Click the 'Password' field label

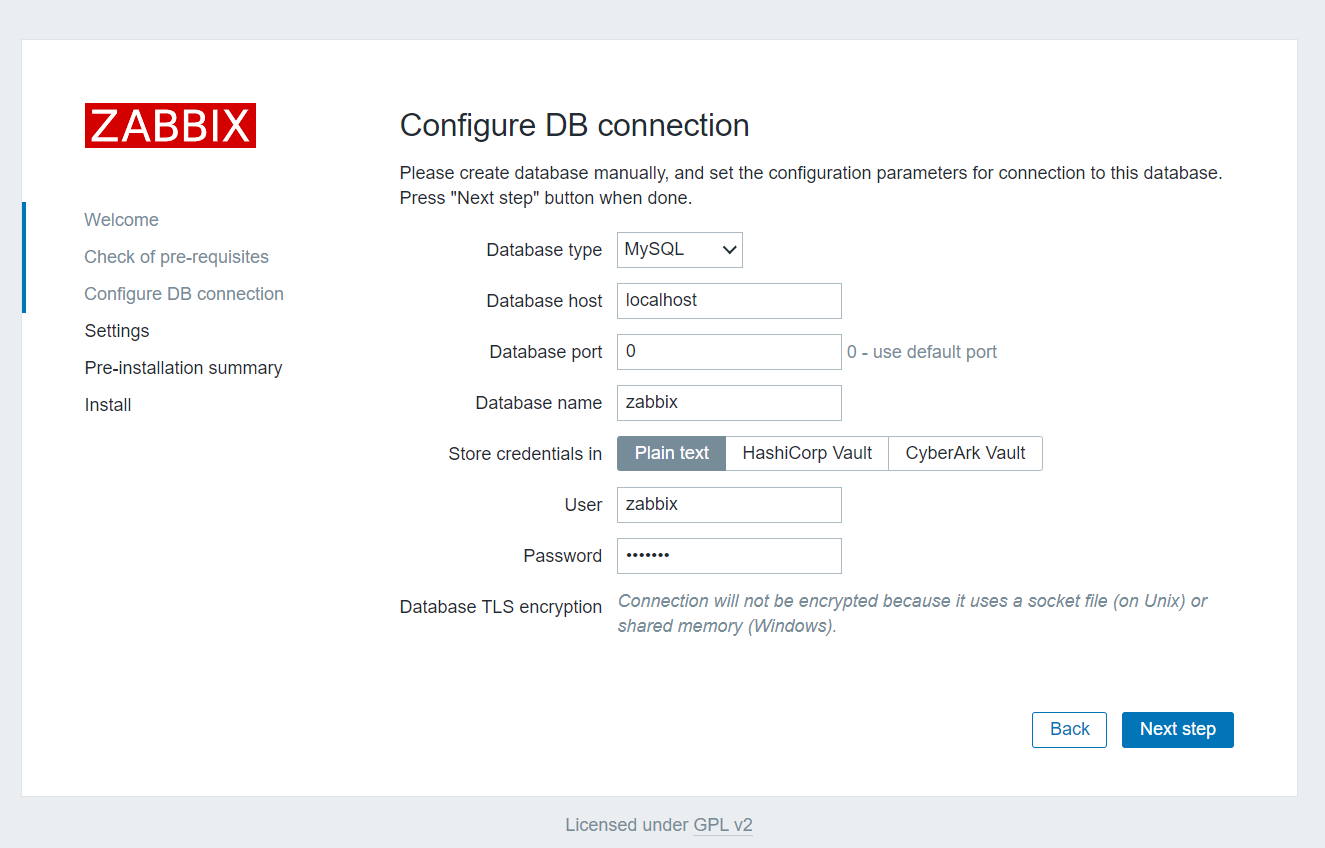pos(563,556)
